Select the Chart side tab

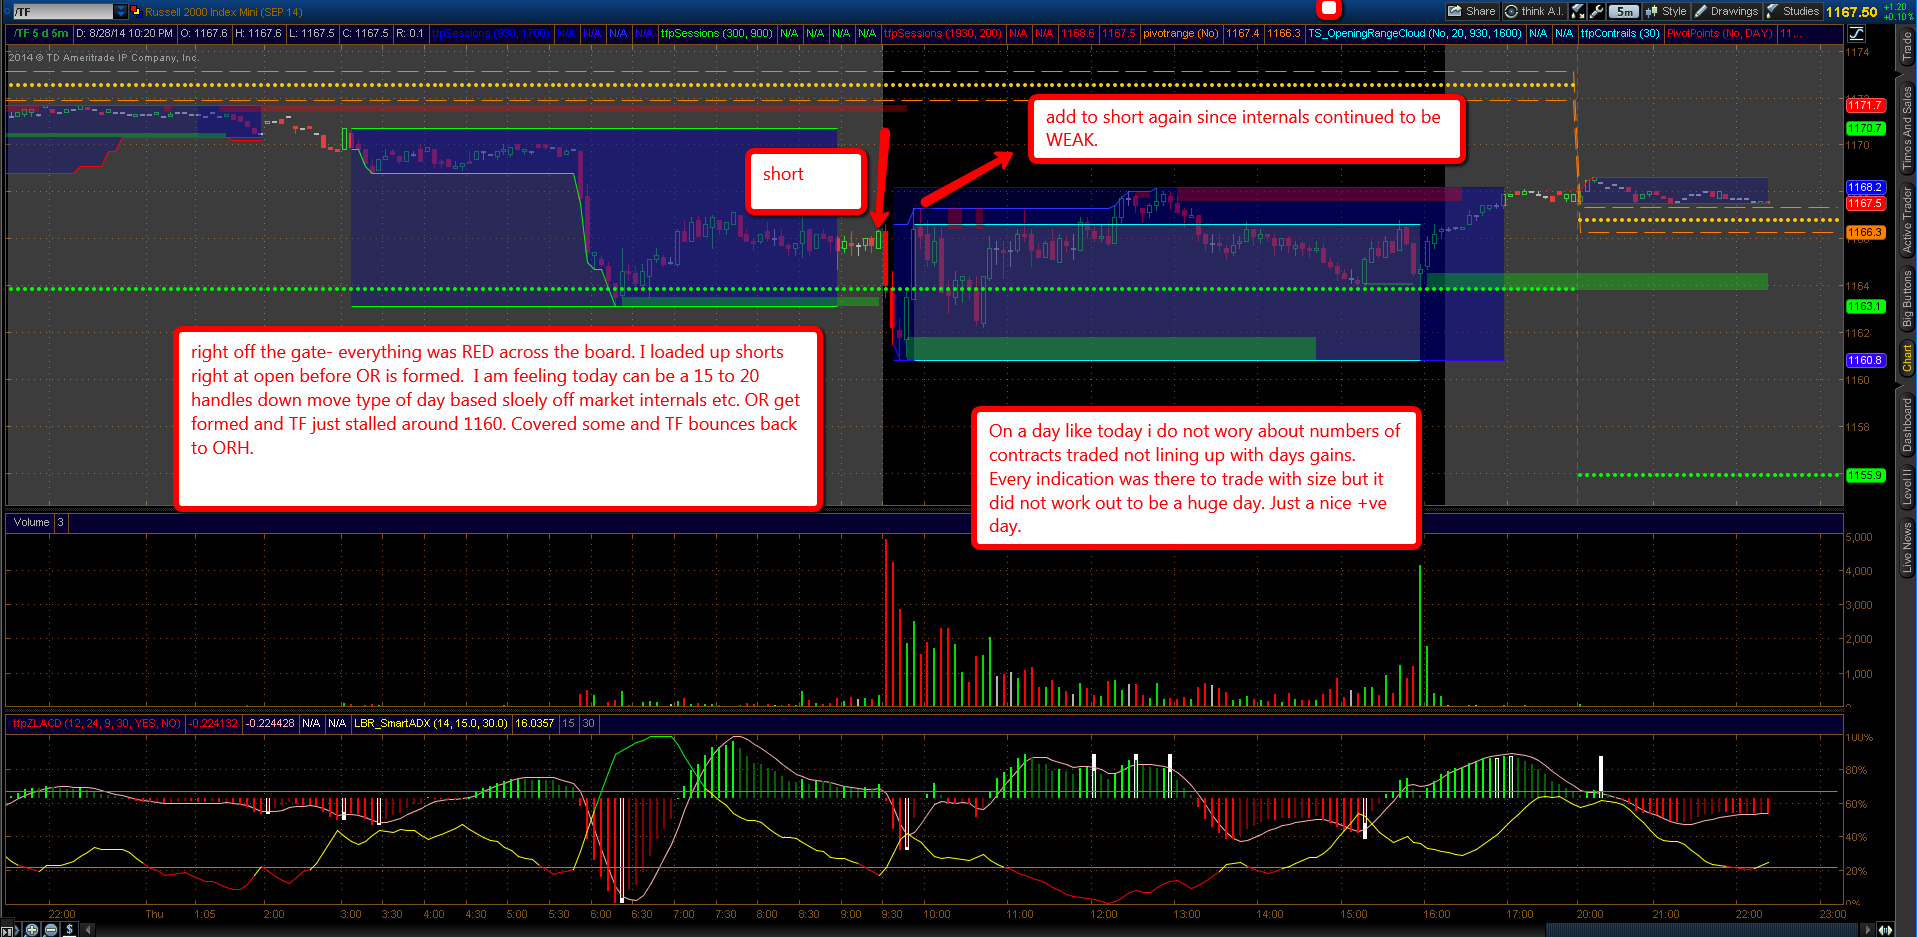(1906, 358)
